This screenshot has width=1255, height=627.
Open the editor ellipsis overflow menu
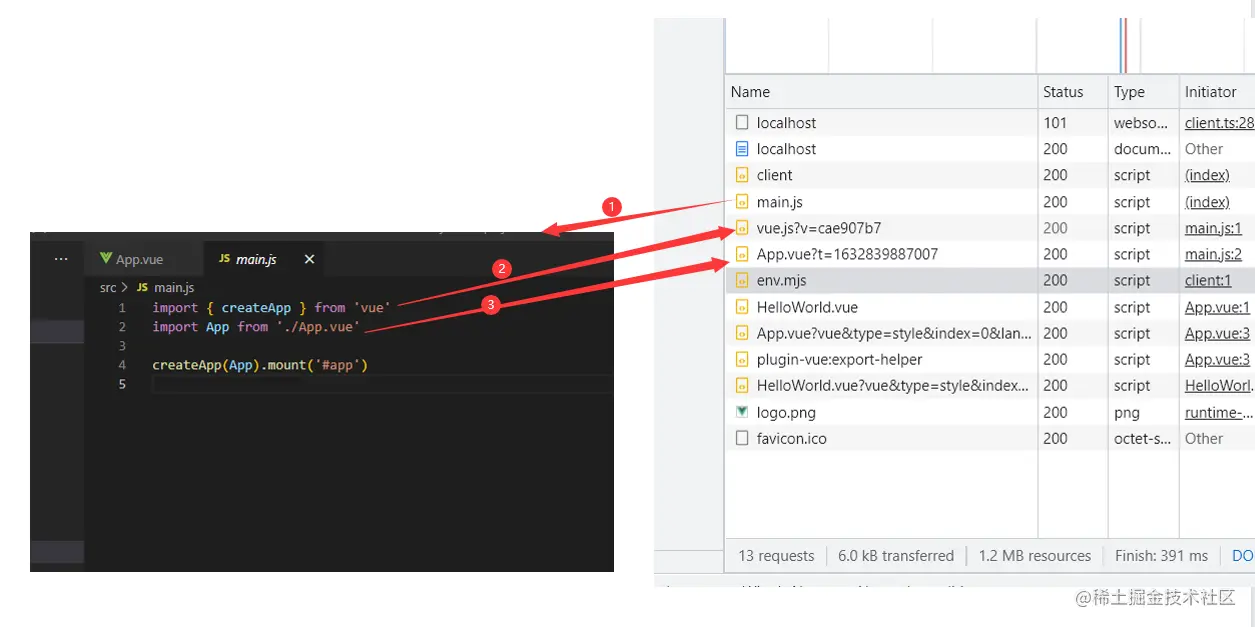(x=62, y=259)
